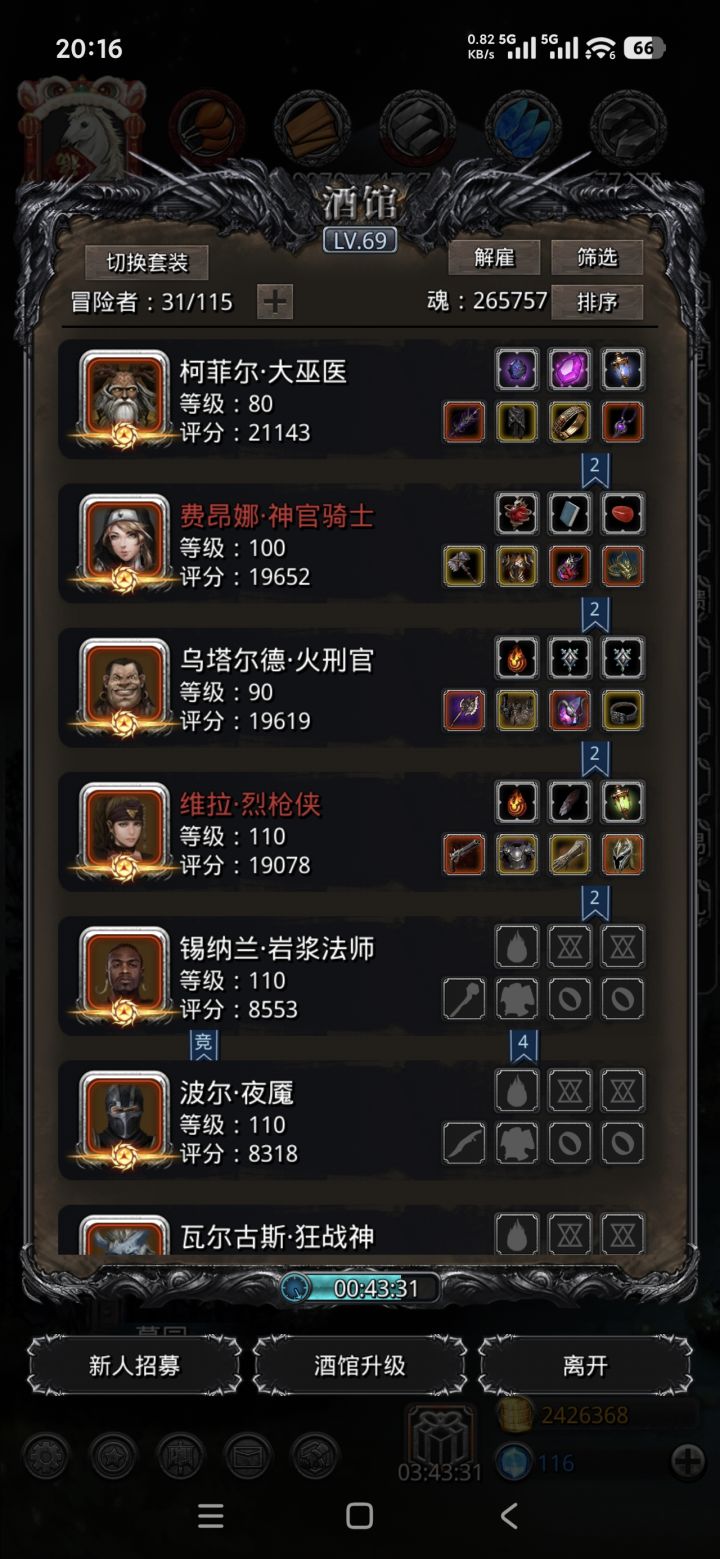Click the 切换套装 button
The width and height of the screenshot is (720, 1559).
coord(147,263)
